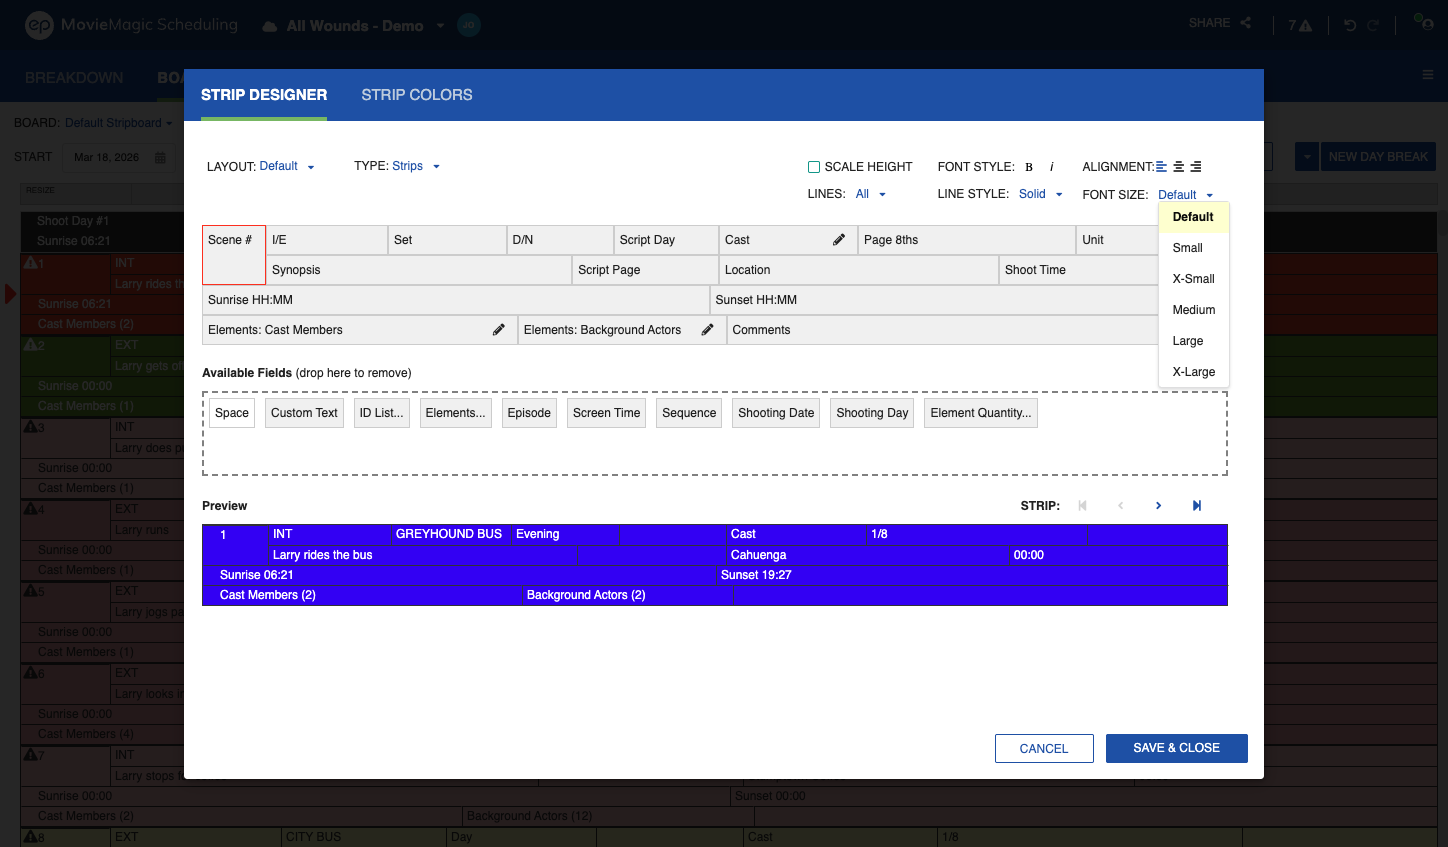Set alignment to left

1161,167
